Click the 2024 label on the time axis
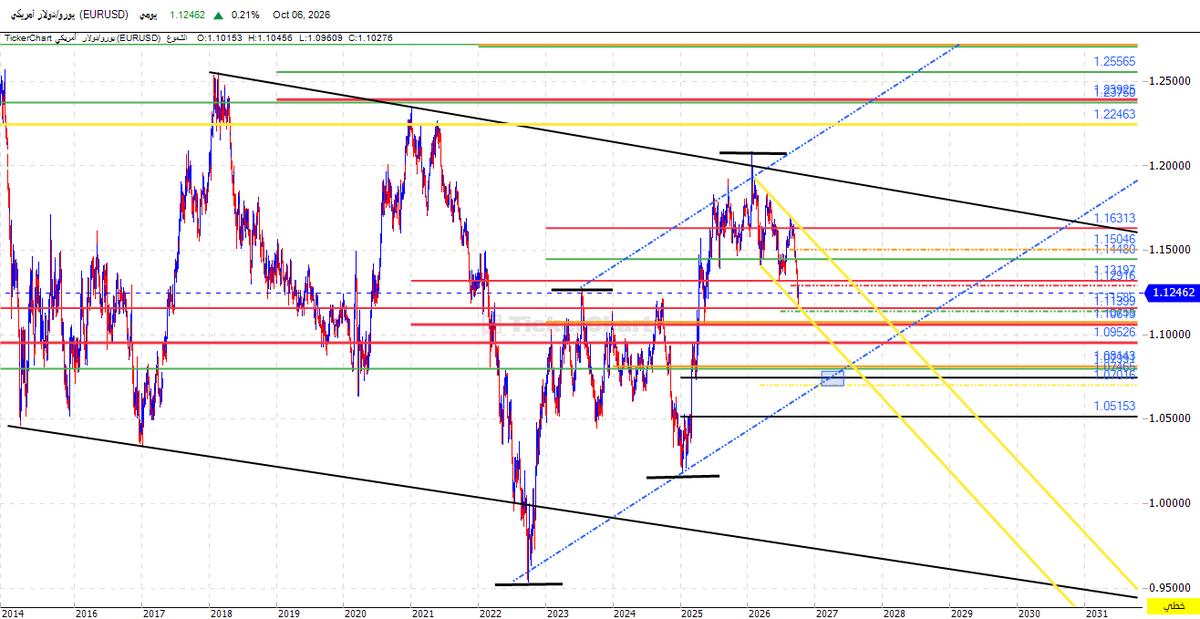Viewport: 1200px width, 619px height. pyautogui.click(x=624, y=612)
